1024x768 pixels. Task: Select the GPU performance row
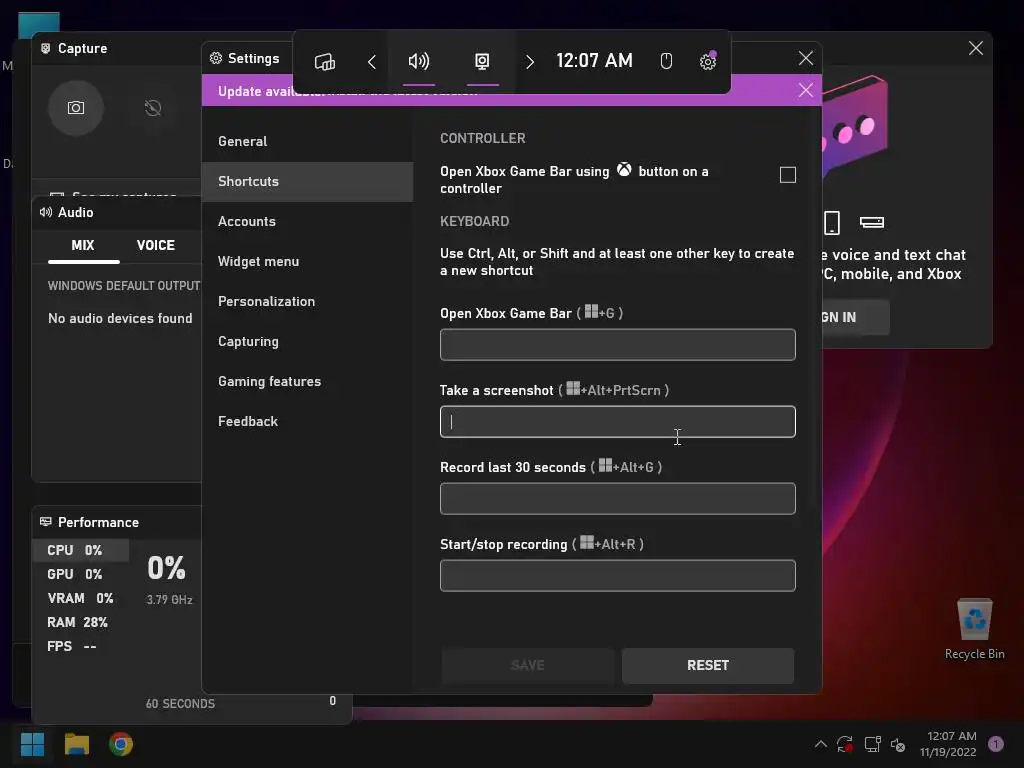(x=80, y=575)
